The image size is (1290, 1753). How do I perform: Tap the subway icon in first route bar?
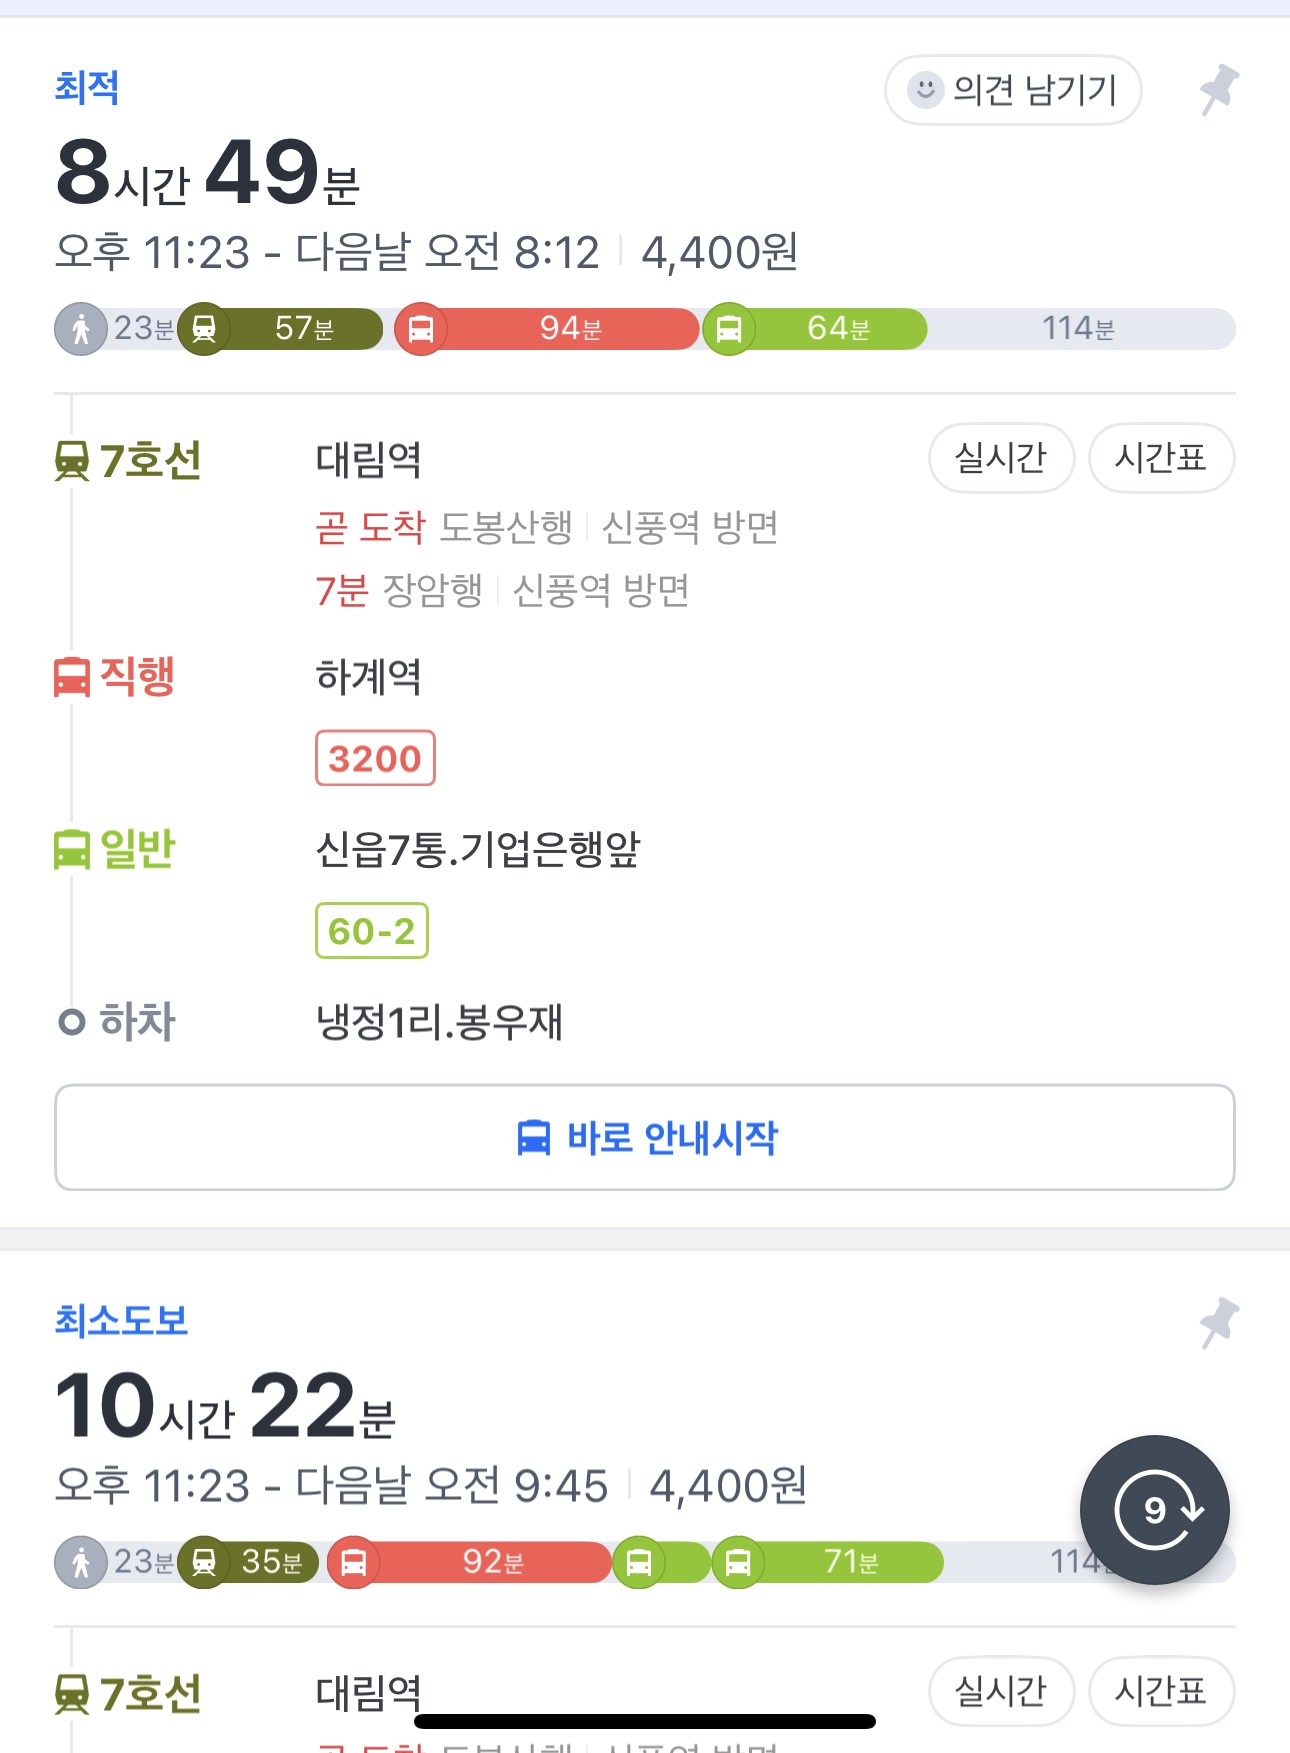click(204, 329)
